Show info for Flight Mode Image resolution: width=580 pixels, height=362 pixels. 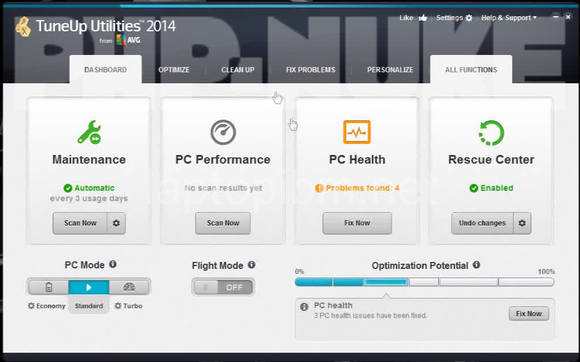252,265
